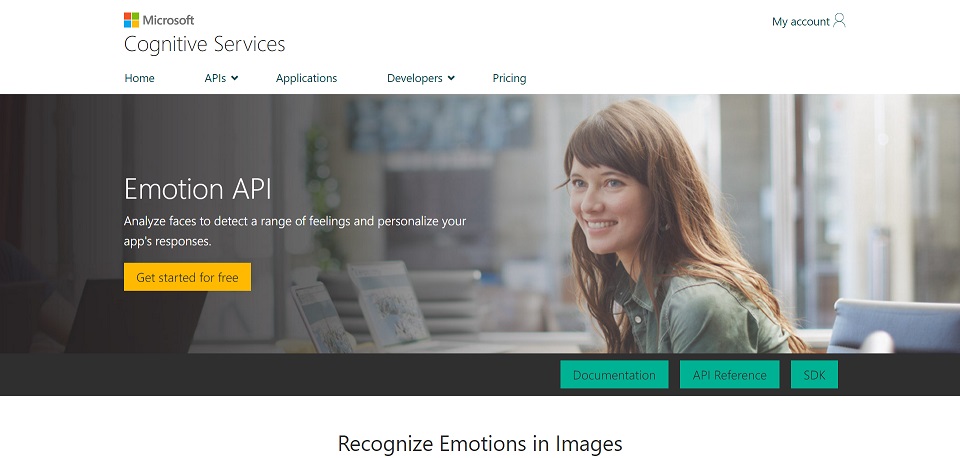
Task: Click the Analyze faces description text
Action: pyautogui.click(x=295, y=231)
